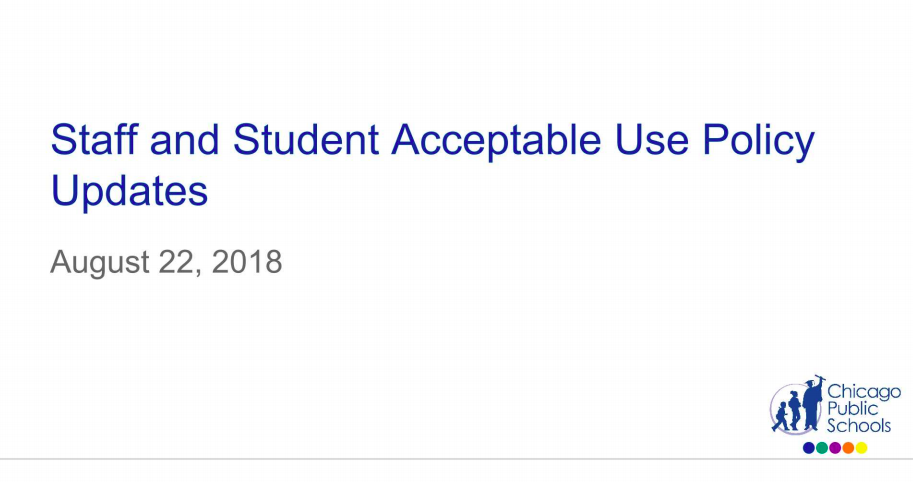Select the green dot under the logo
The width and height of the screenshot is (913, 482).
pos(822,448)
